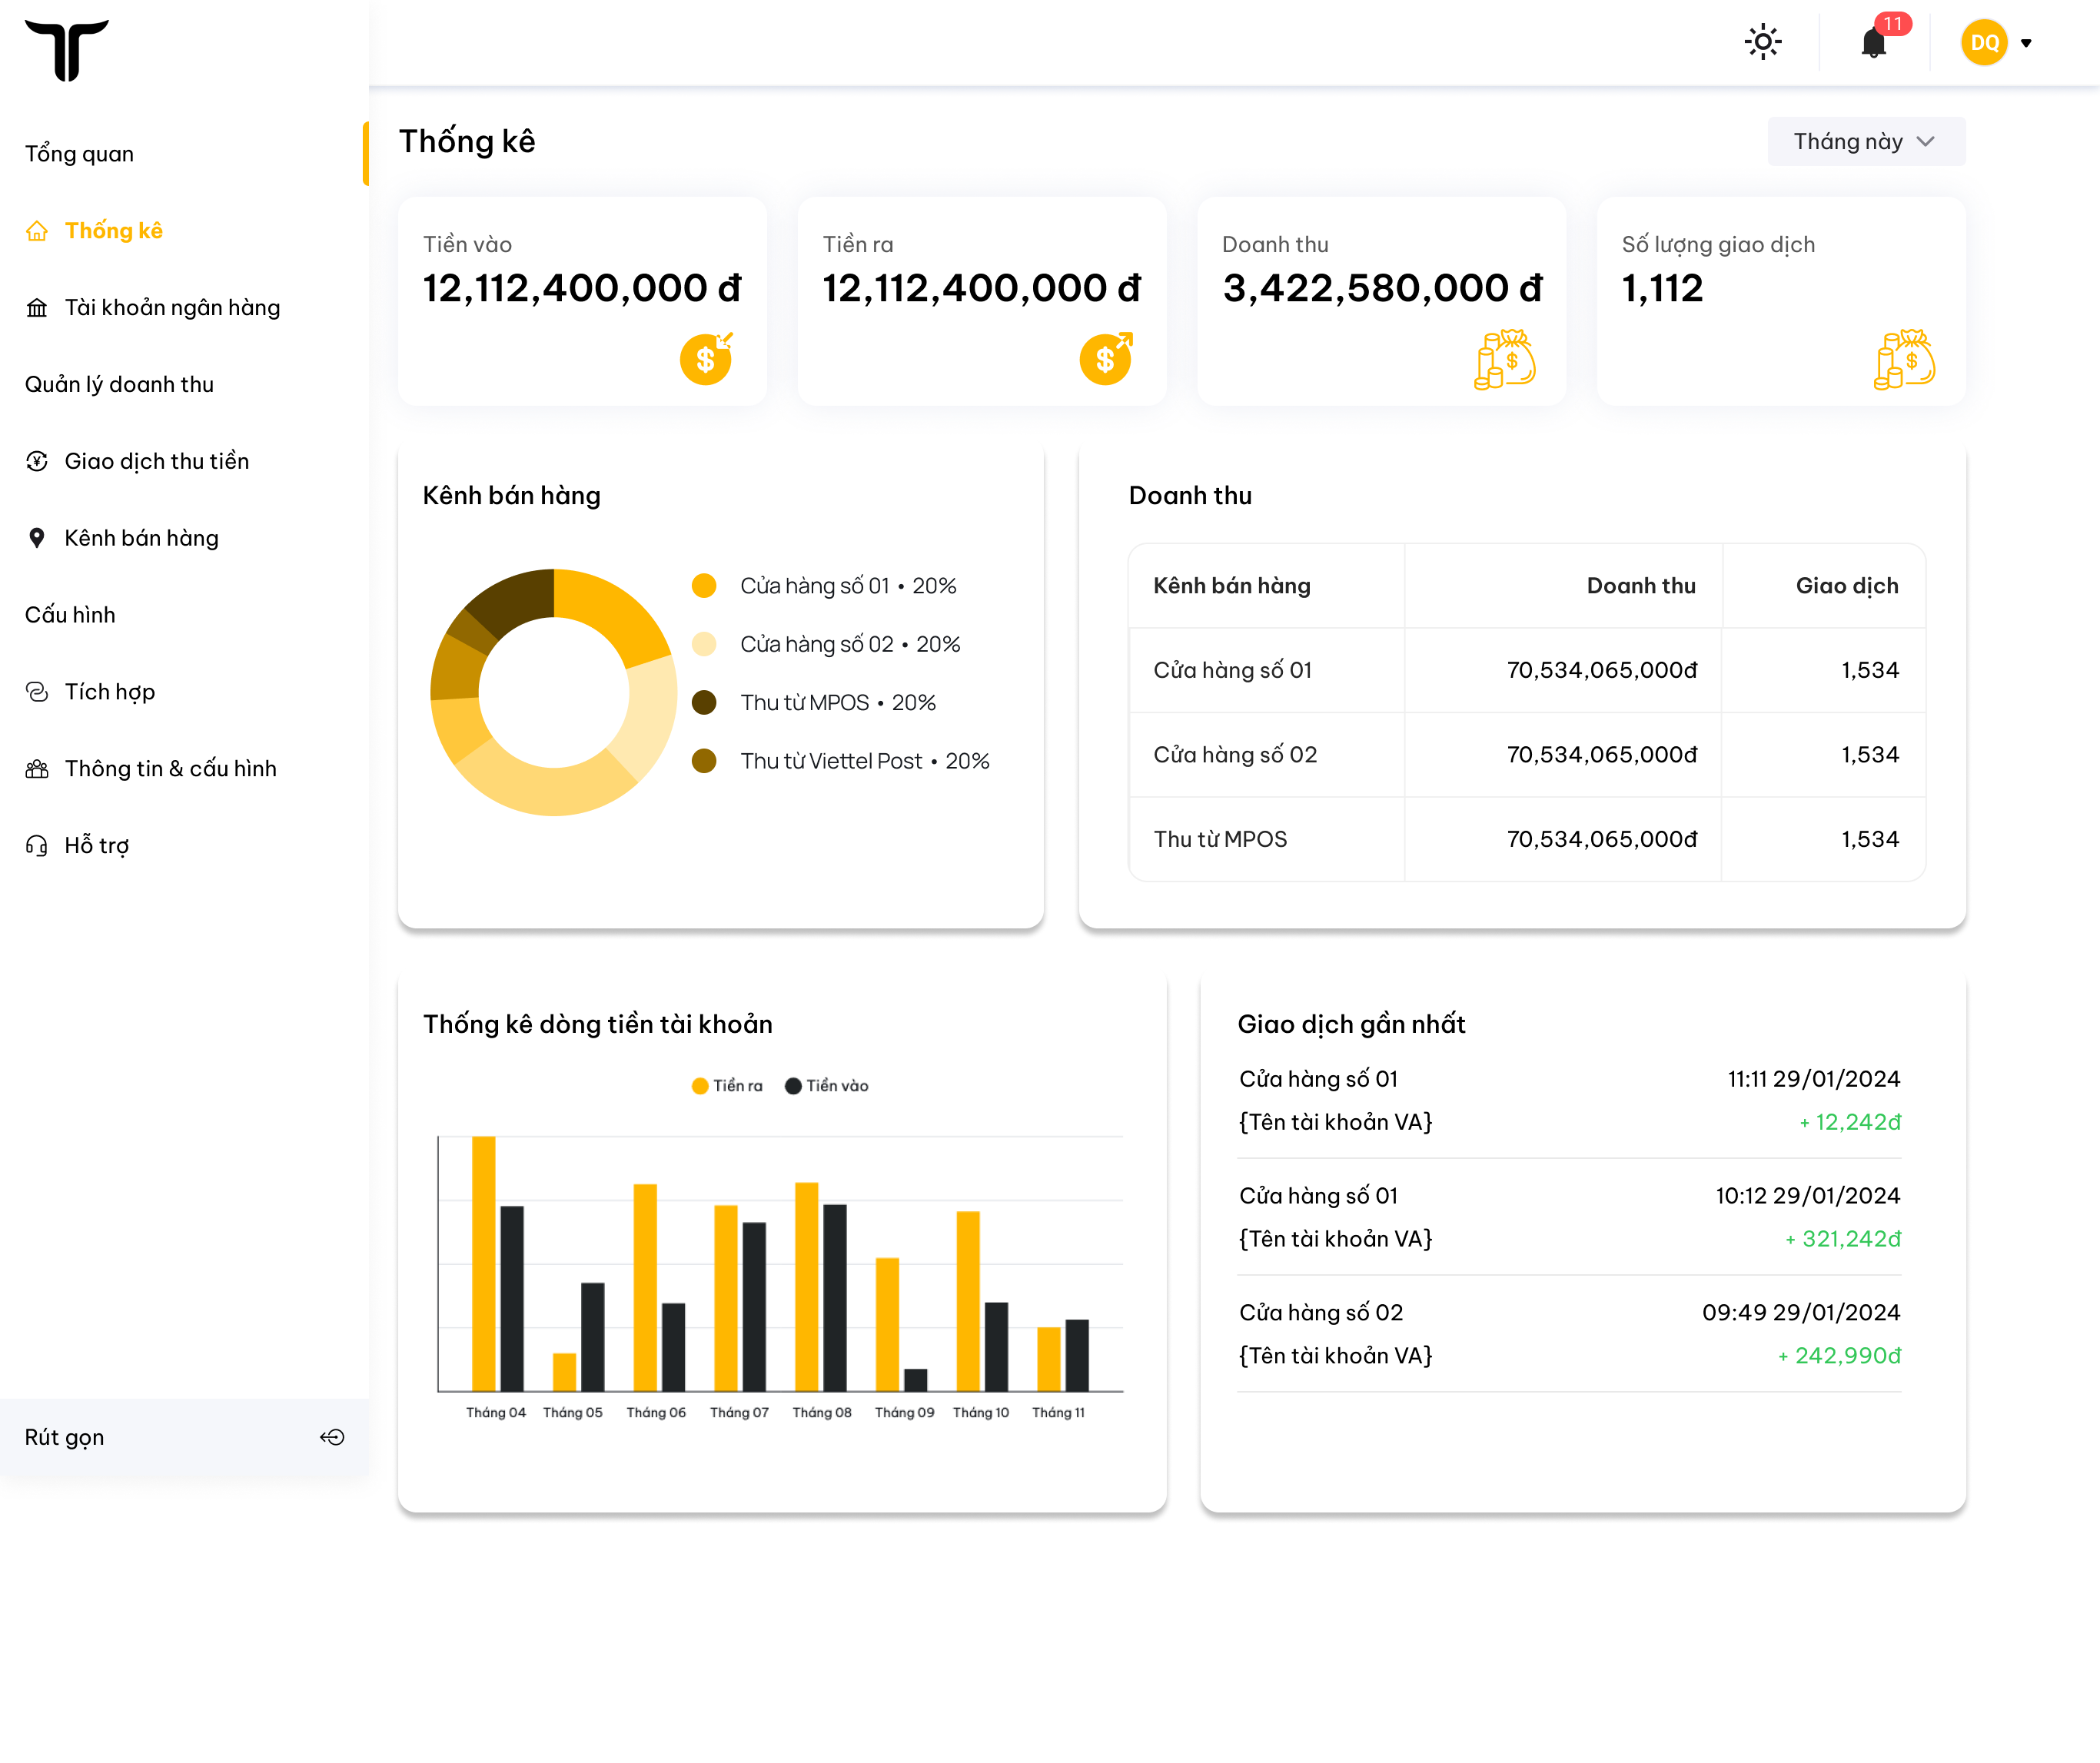The image size is (2100, 1763).
Task: Open notifications bell with 11 badge
Action: tap(1873, 43)
